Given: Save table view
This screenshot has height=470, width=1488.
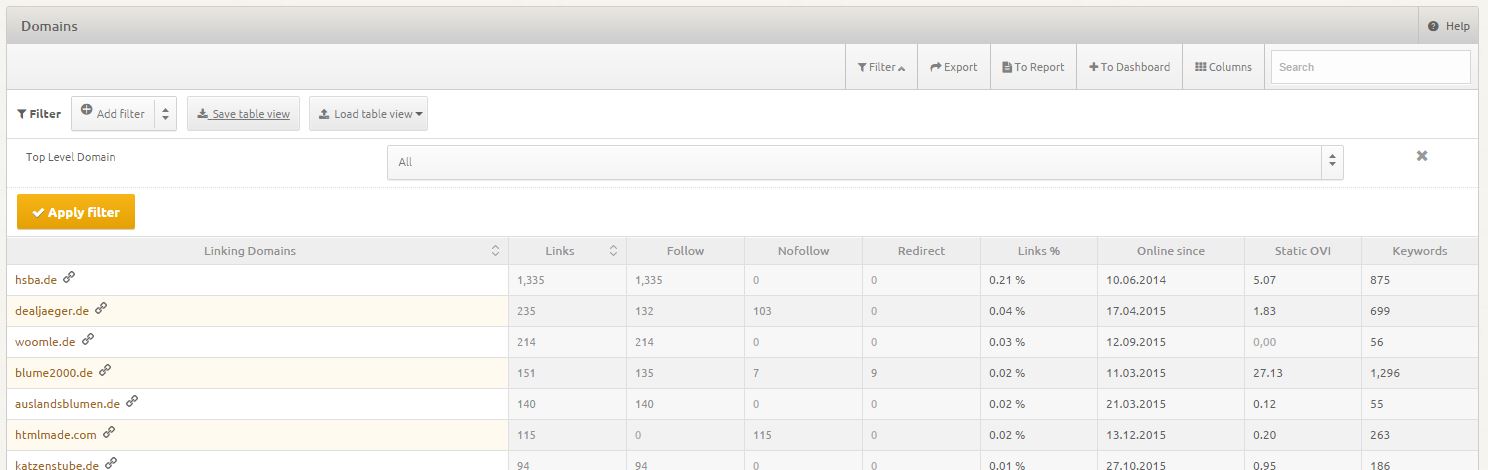Looking at the screenshot, I should point(243,114).
